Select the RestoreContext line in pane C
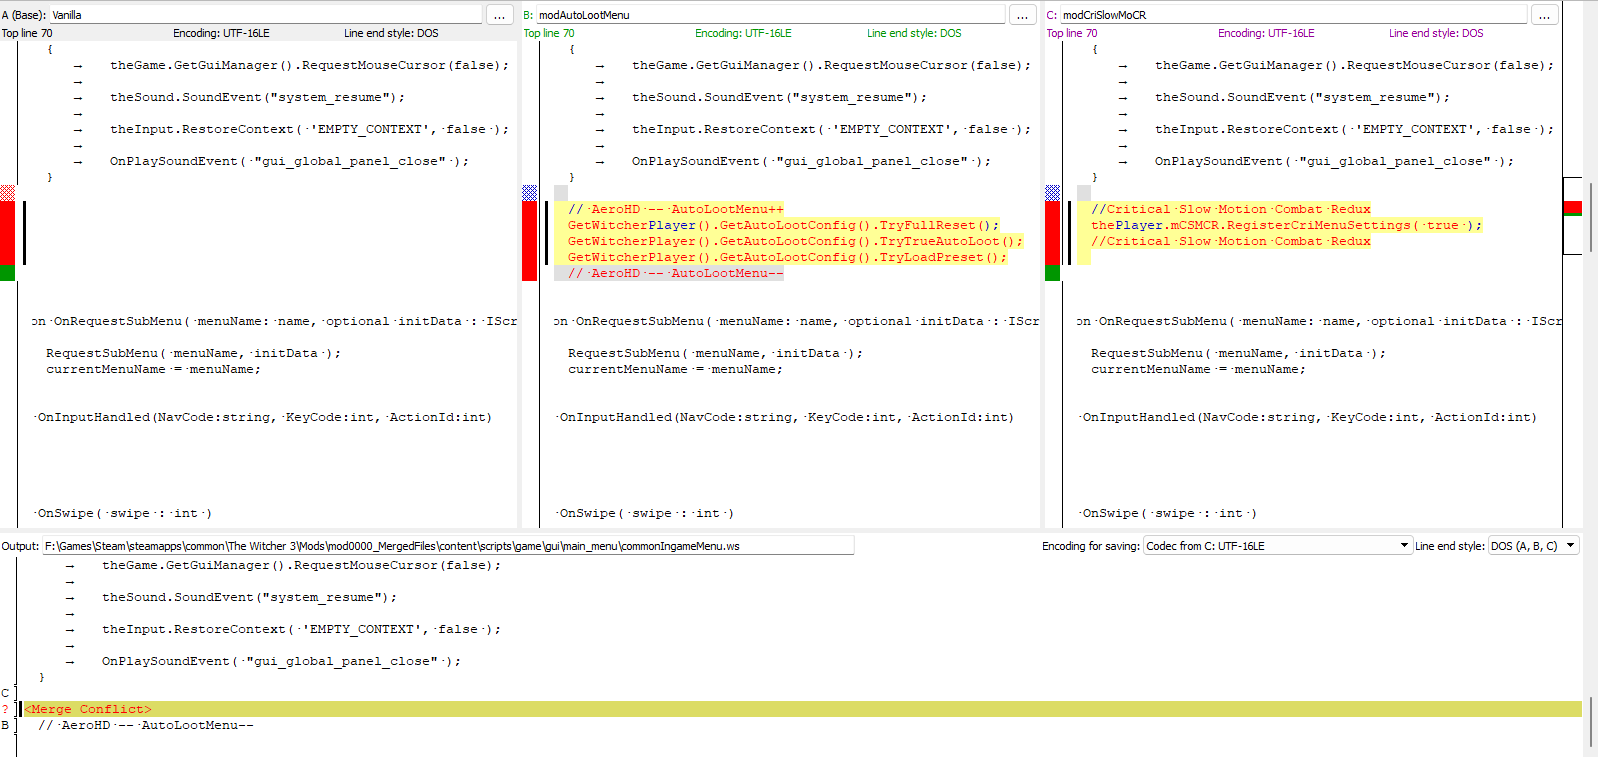The height and width of the screenshot is (757, 1598). (1355, 129)
